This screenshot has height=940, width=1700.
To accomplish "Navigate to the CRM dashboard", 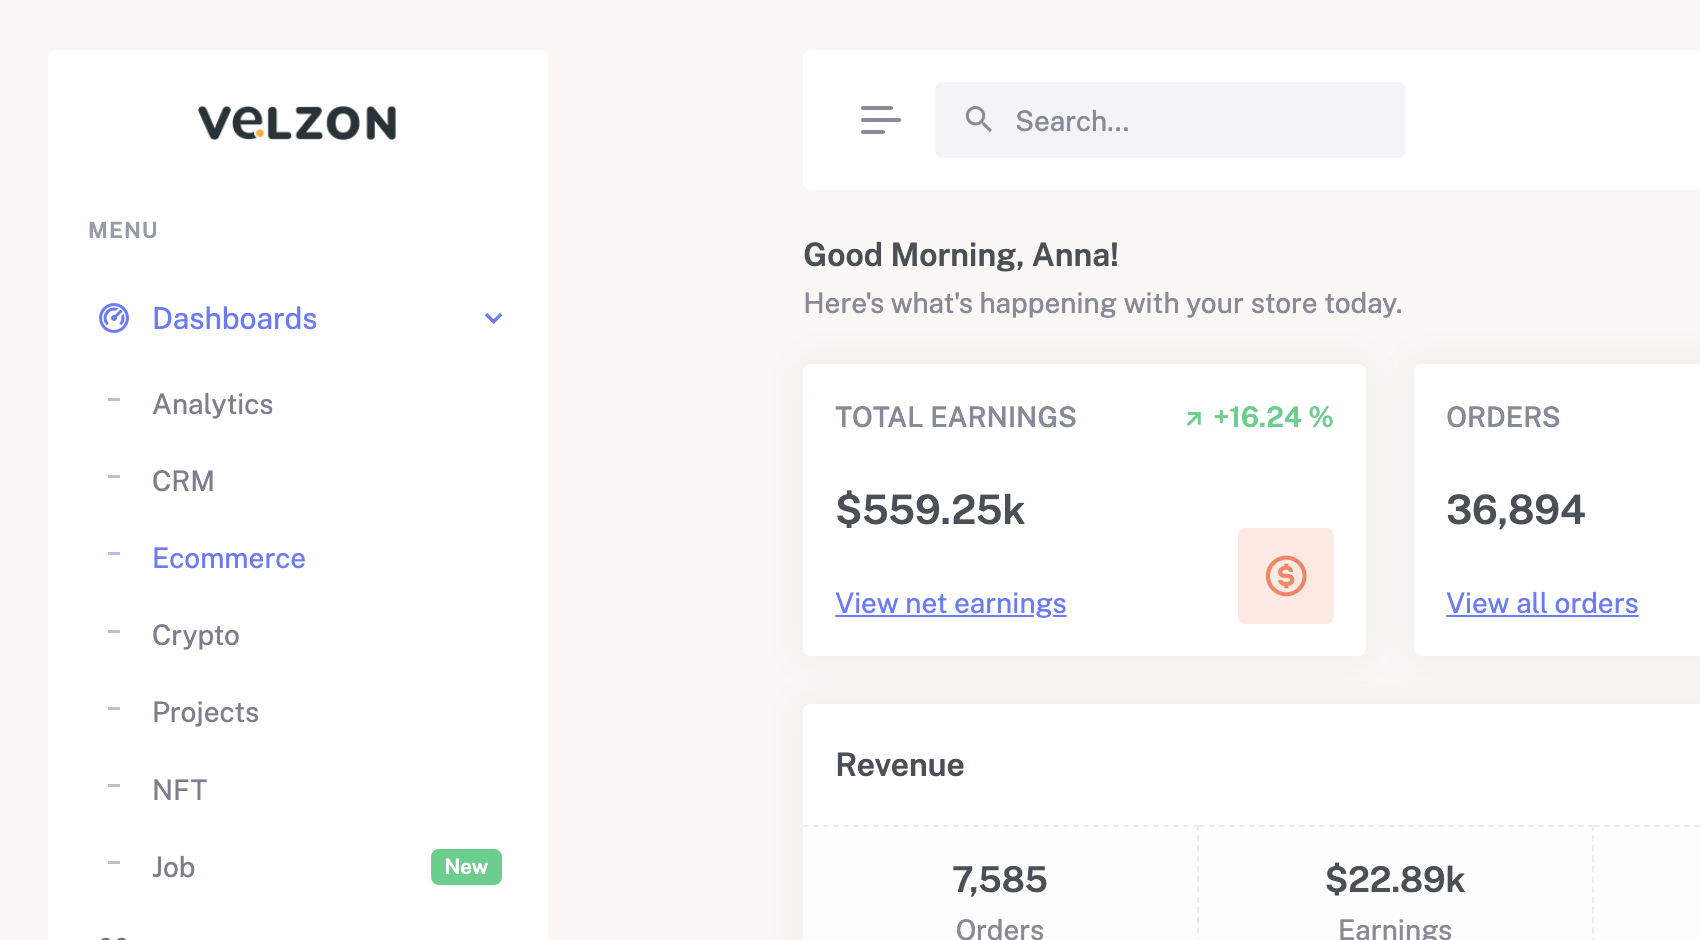I will tap(183, 481).
